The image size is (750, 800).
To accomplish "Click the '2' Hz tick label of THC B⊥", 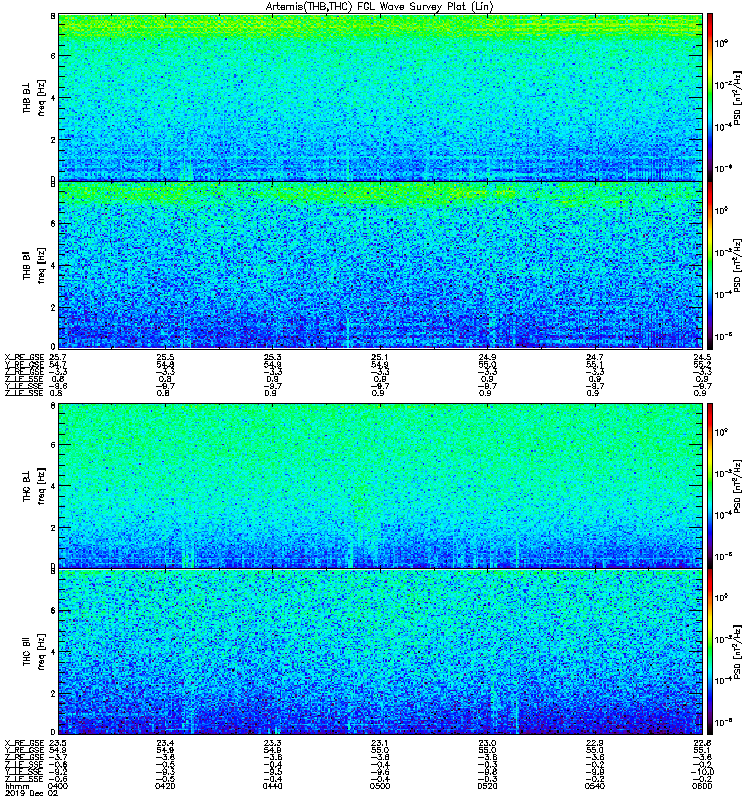I will (x=53, y=528).
